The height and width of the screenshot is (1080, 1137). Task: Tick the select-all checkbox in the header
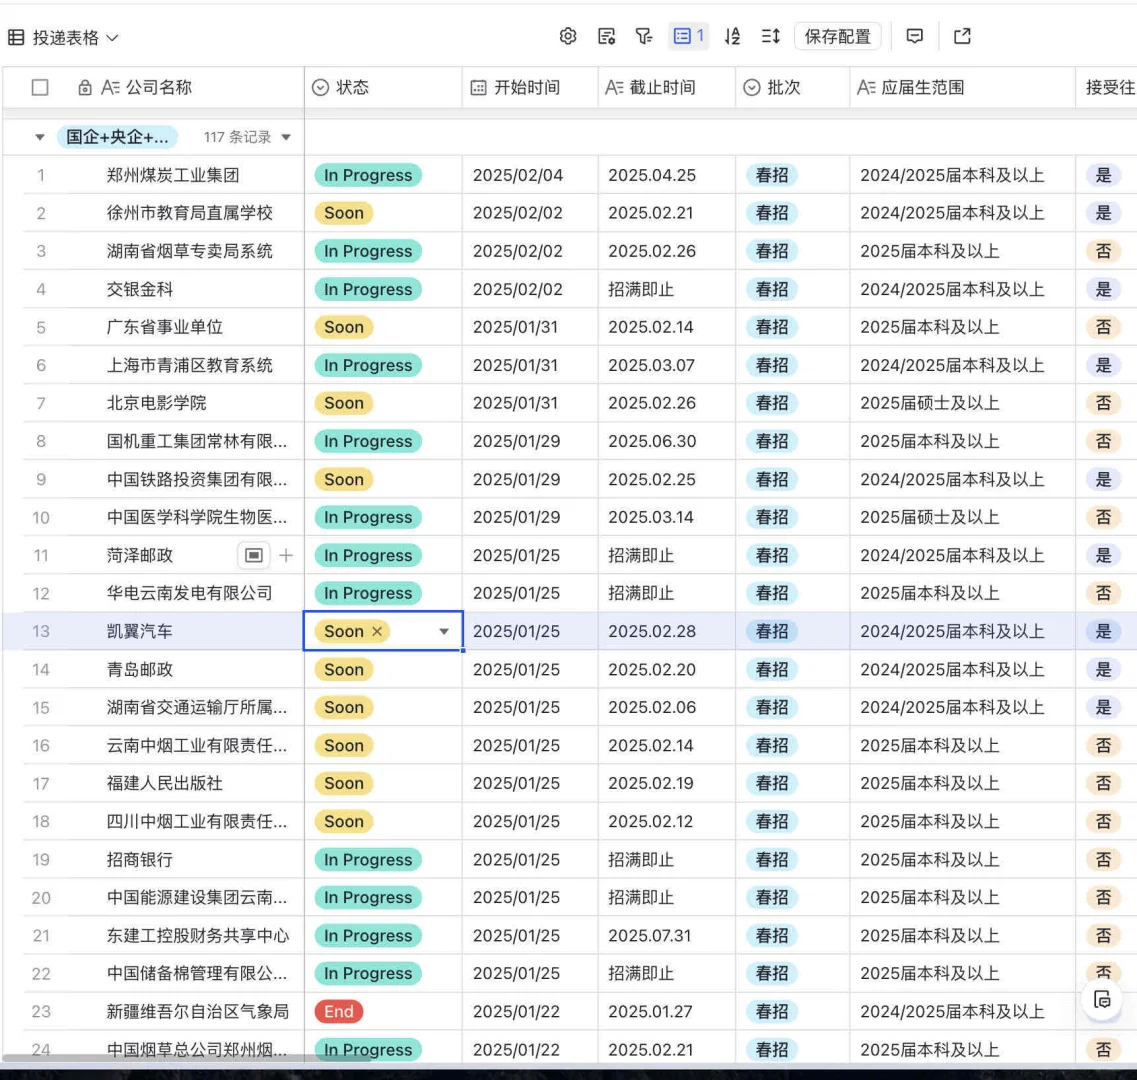coord(40,88)
